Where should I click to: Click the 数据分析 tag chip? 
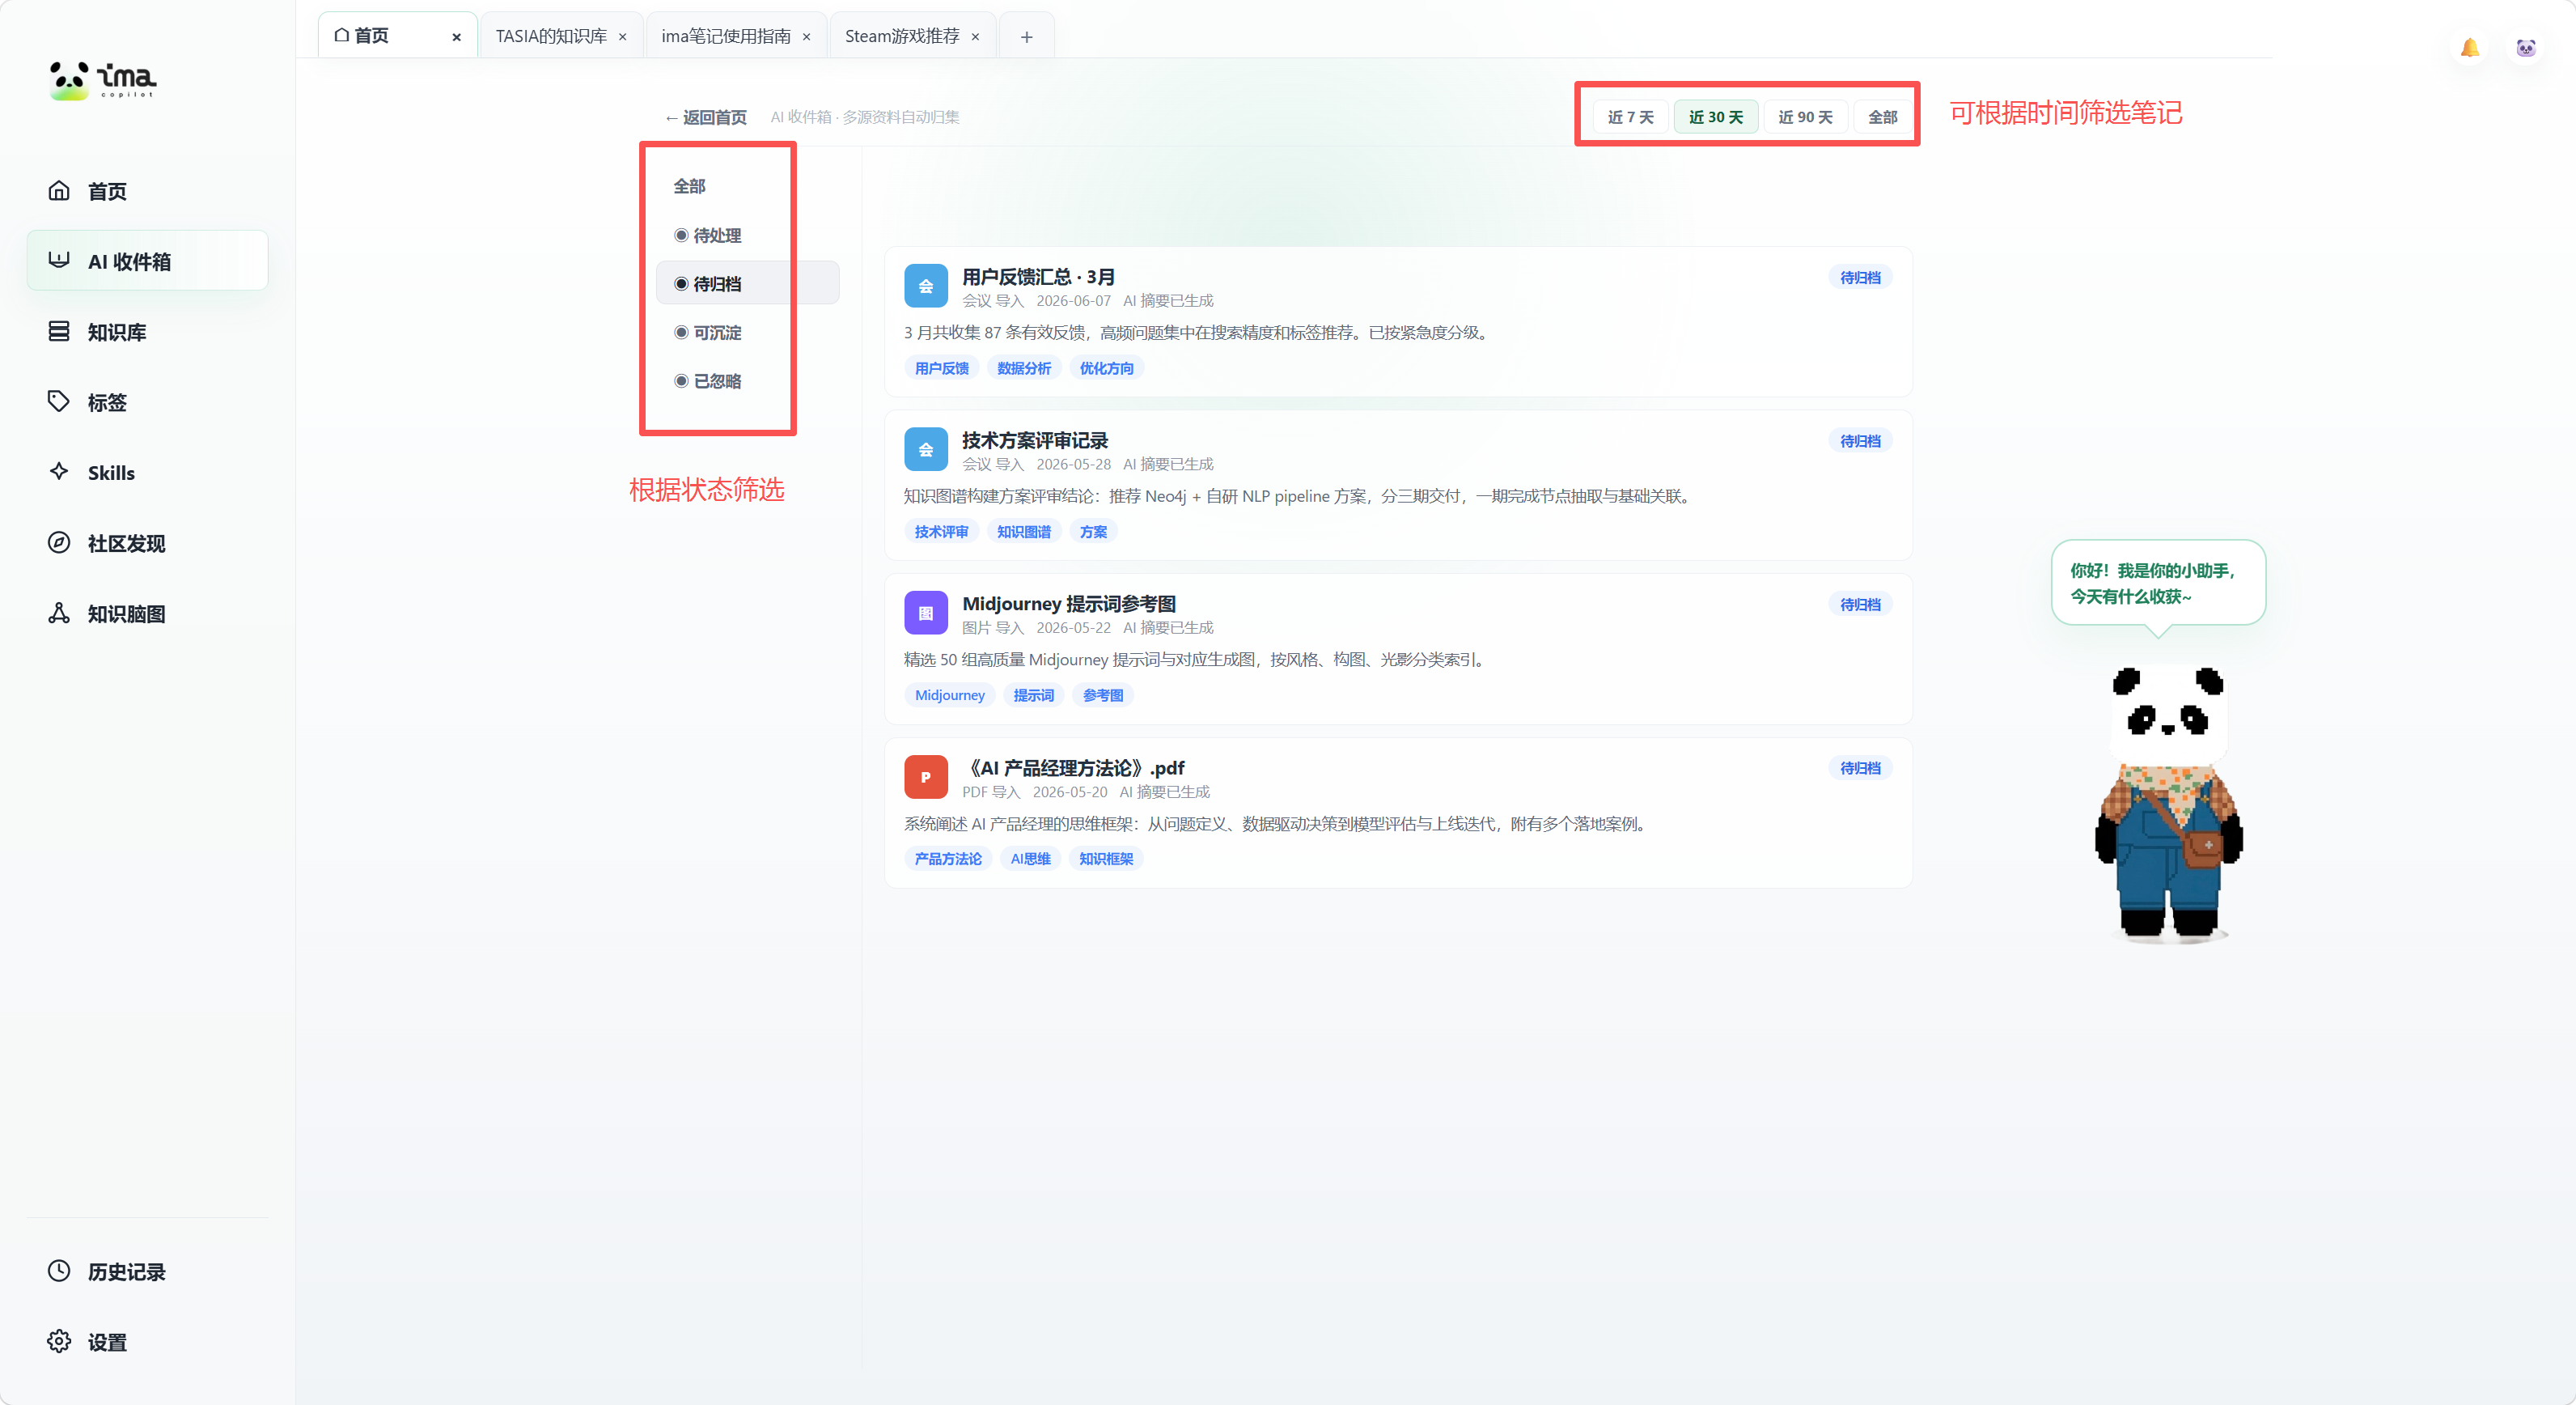(1024, 368)
